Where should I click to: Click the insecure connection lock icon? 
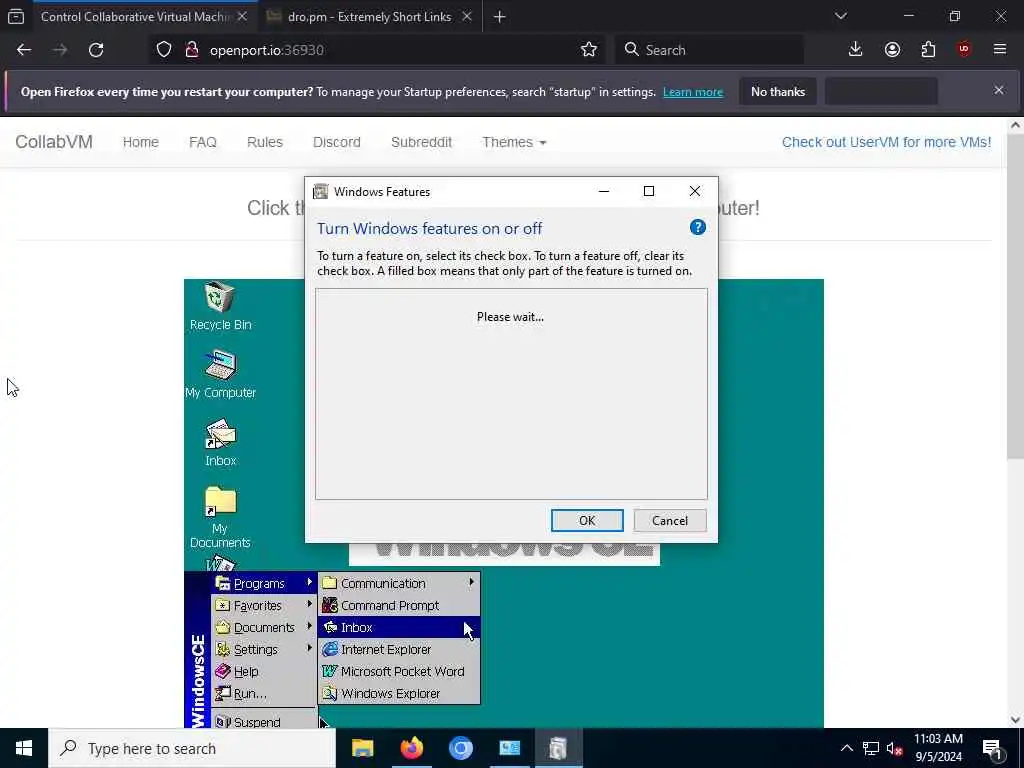pos(192,50)
